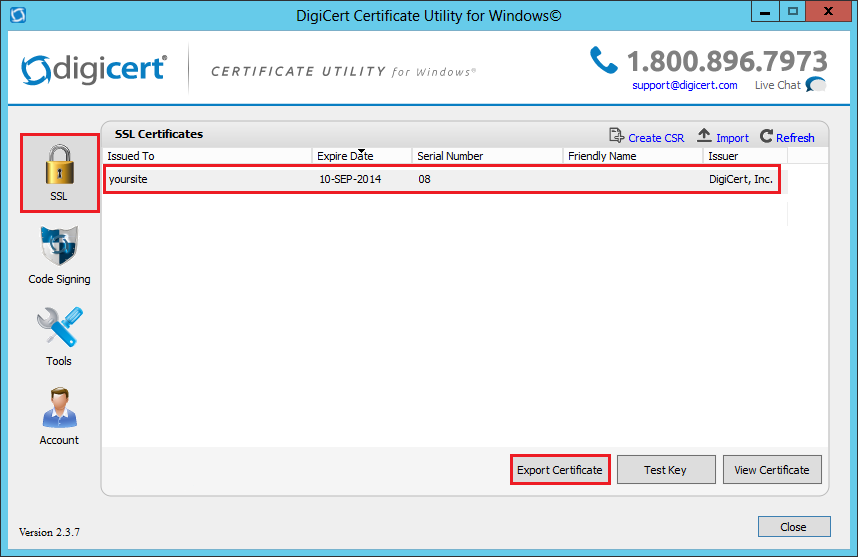Email support@digicert.com link

(x=684, y=86)
